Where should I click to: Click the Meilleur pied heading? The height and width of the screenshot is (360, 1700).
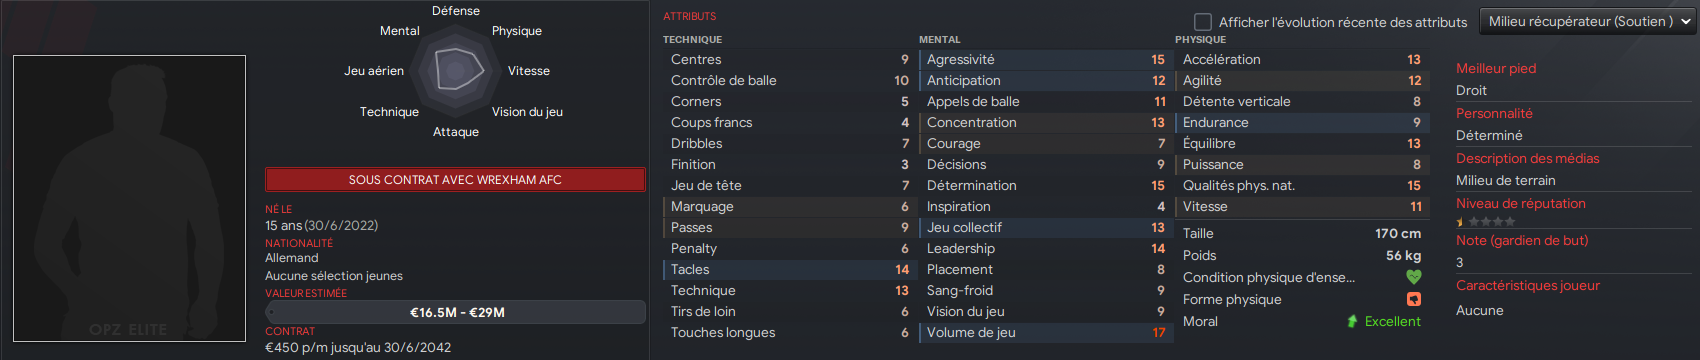(1496, 68)
